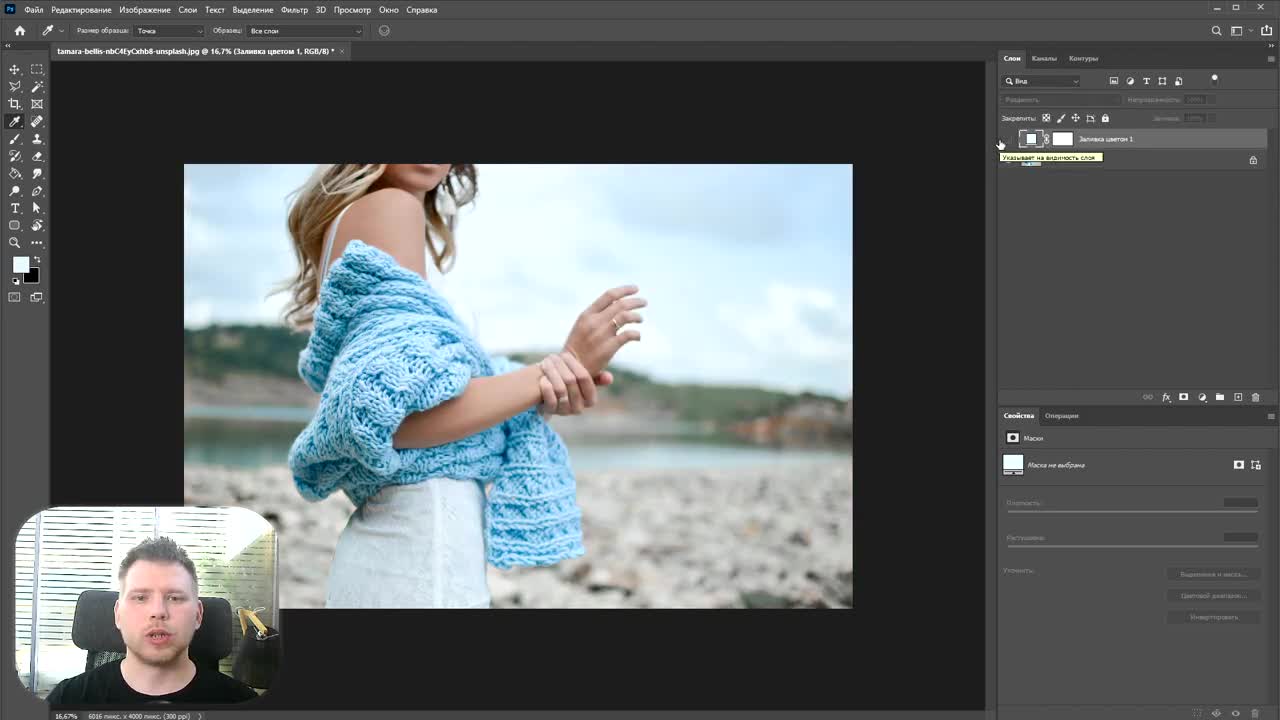Select the Move tool
Screen dimensions: 1280x720
coord(15,69)
